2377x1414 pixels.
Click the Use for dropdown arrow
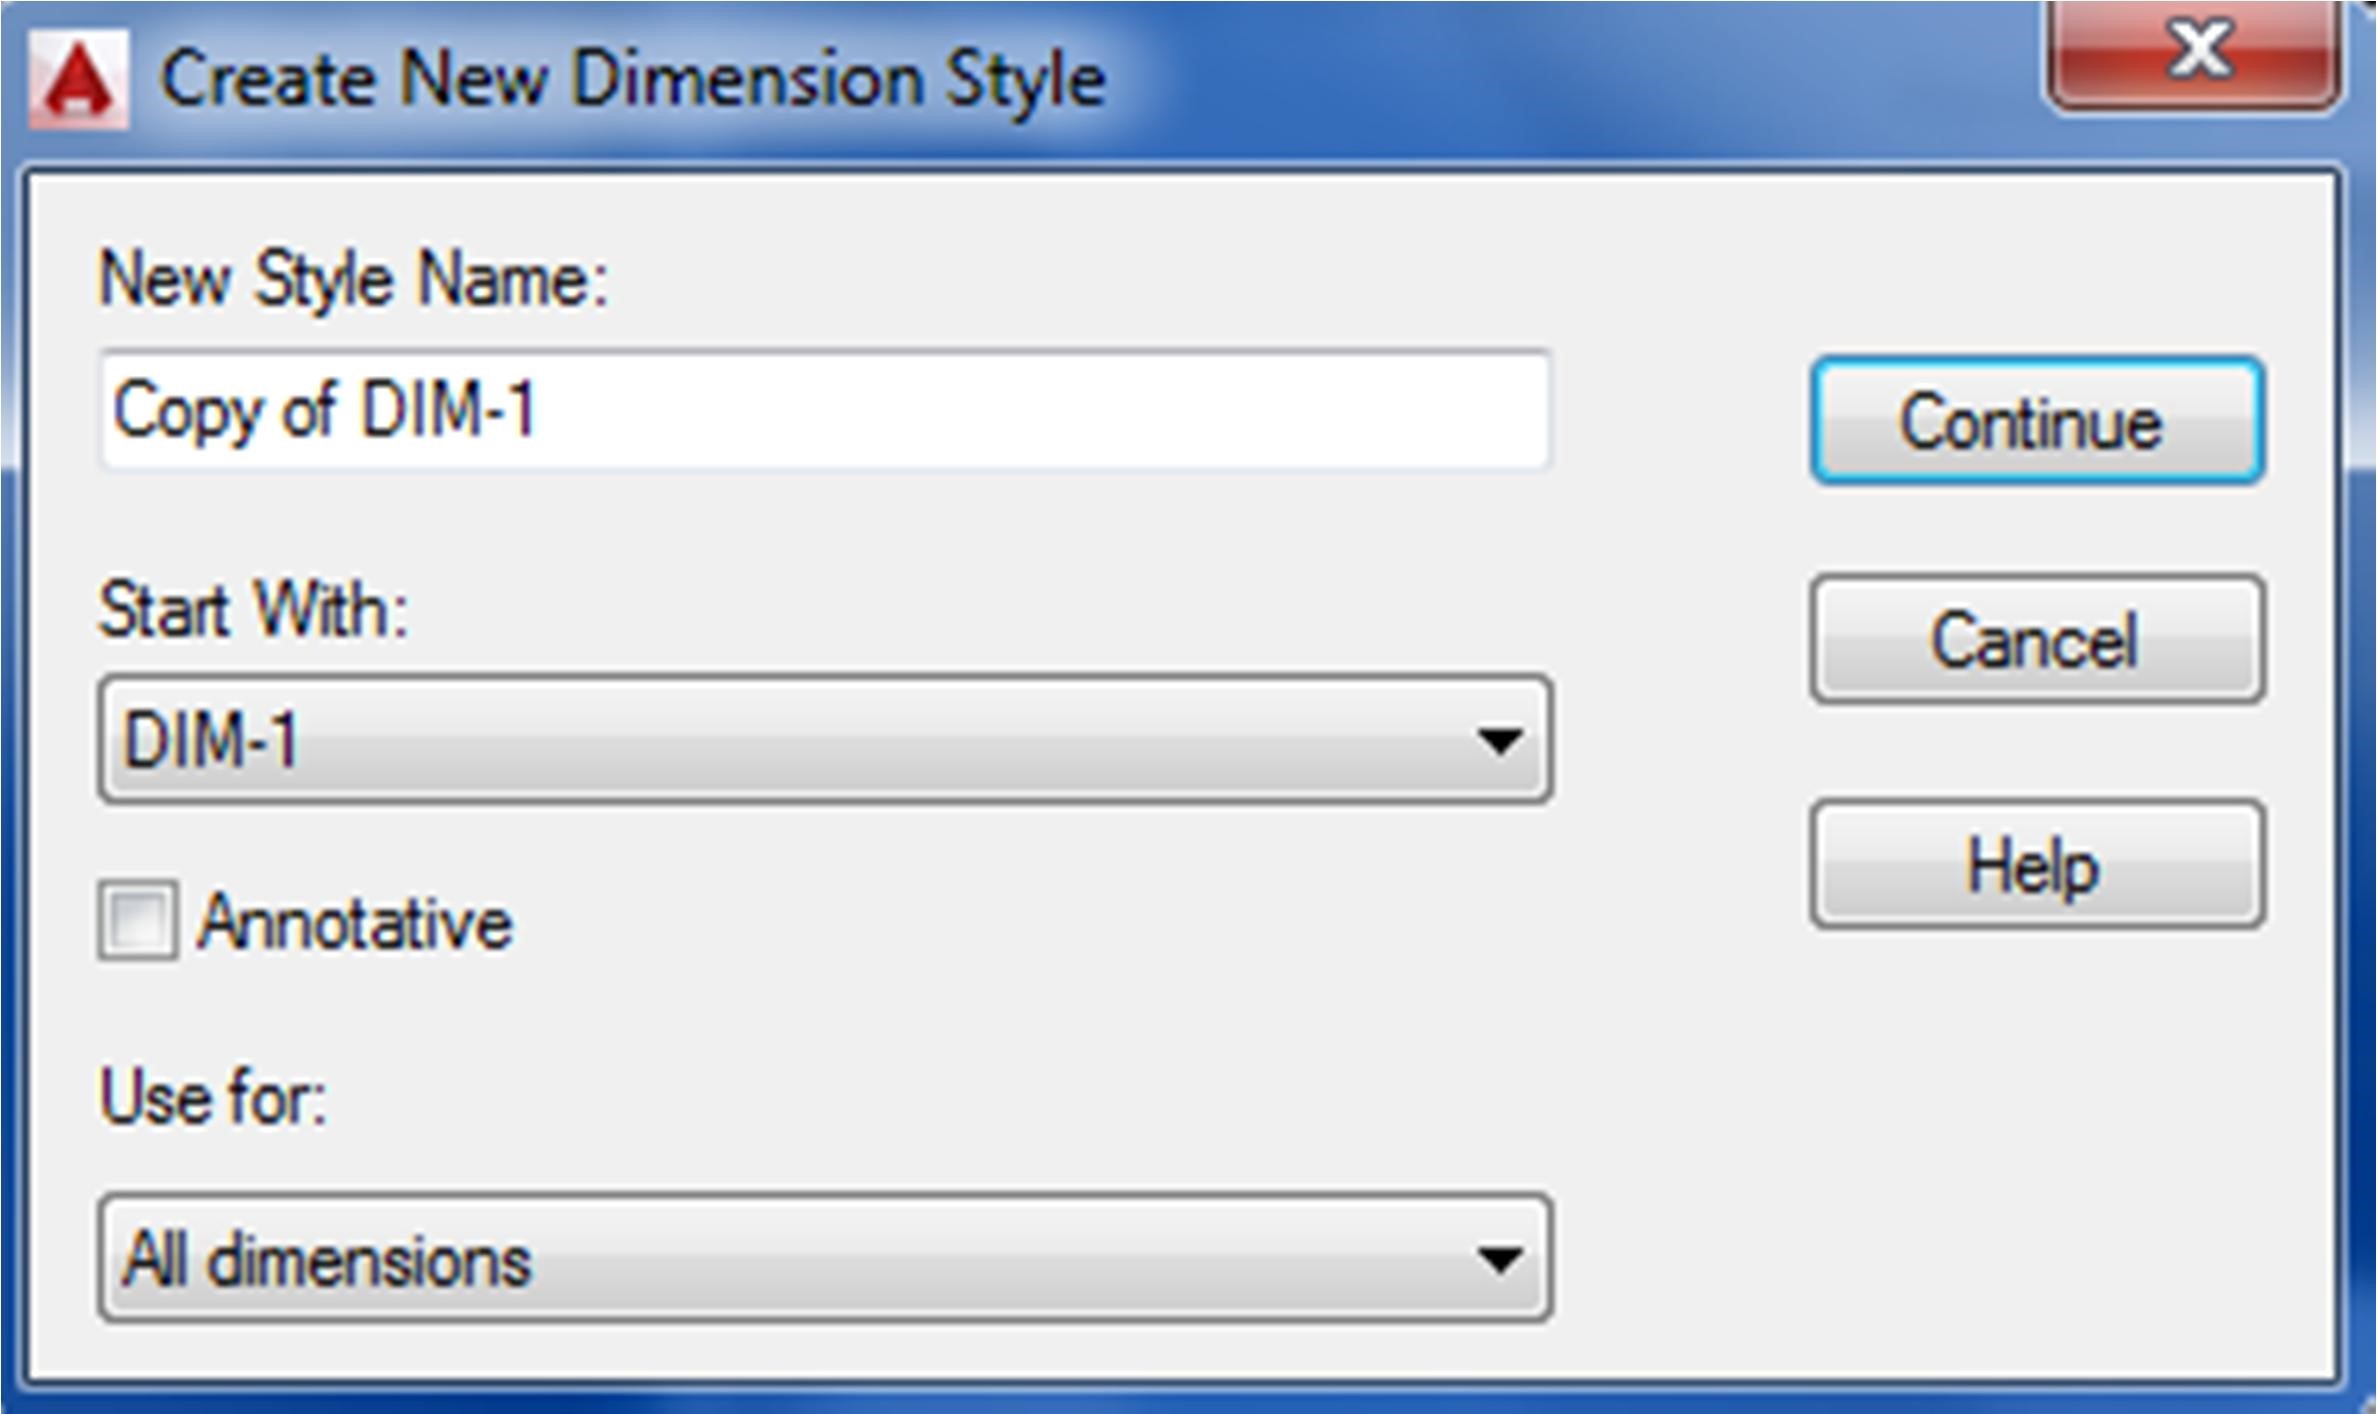1499,1259
